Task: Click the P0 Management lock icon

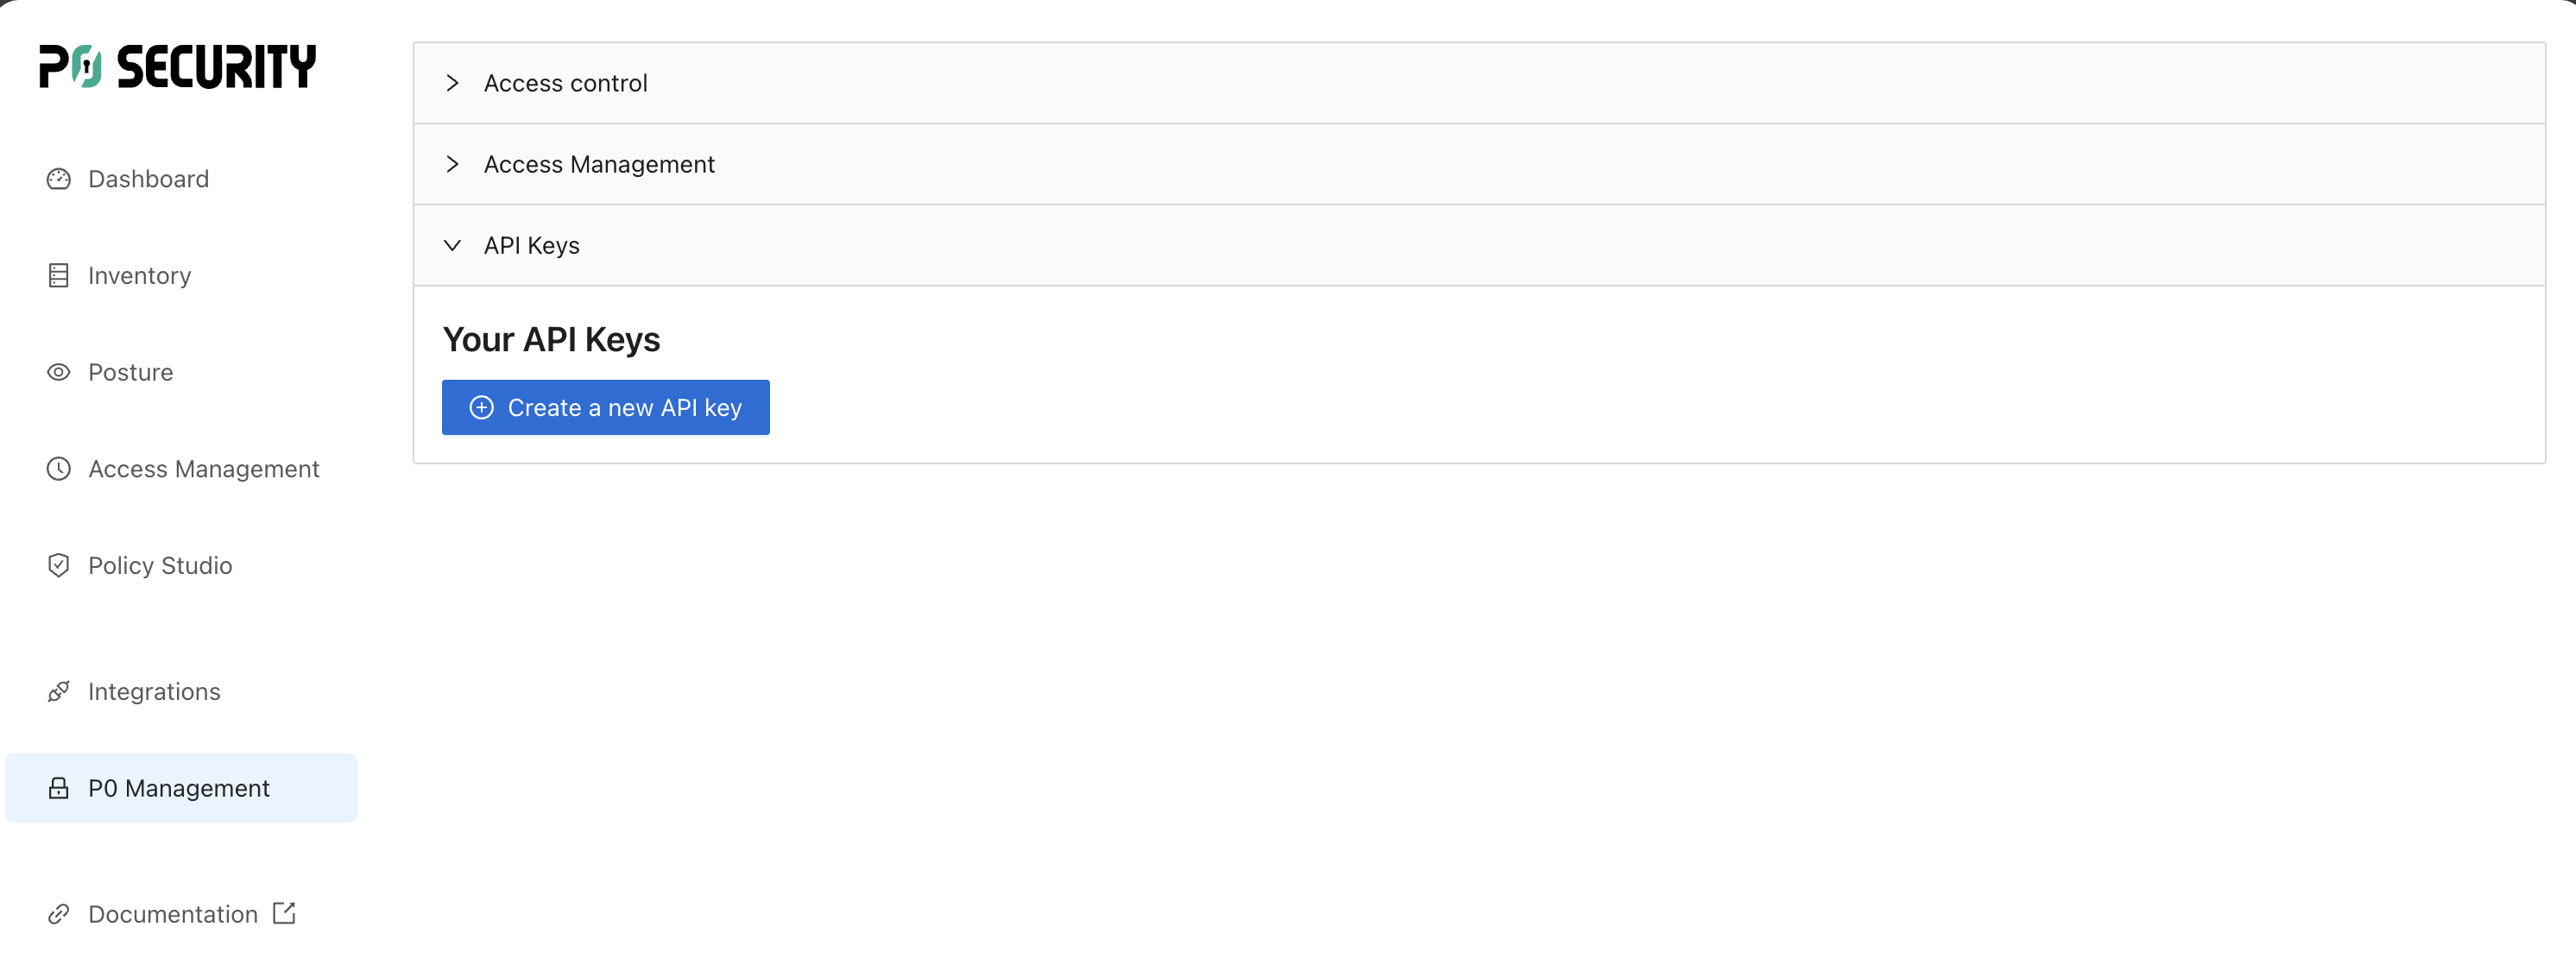Action: (59, 789)
